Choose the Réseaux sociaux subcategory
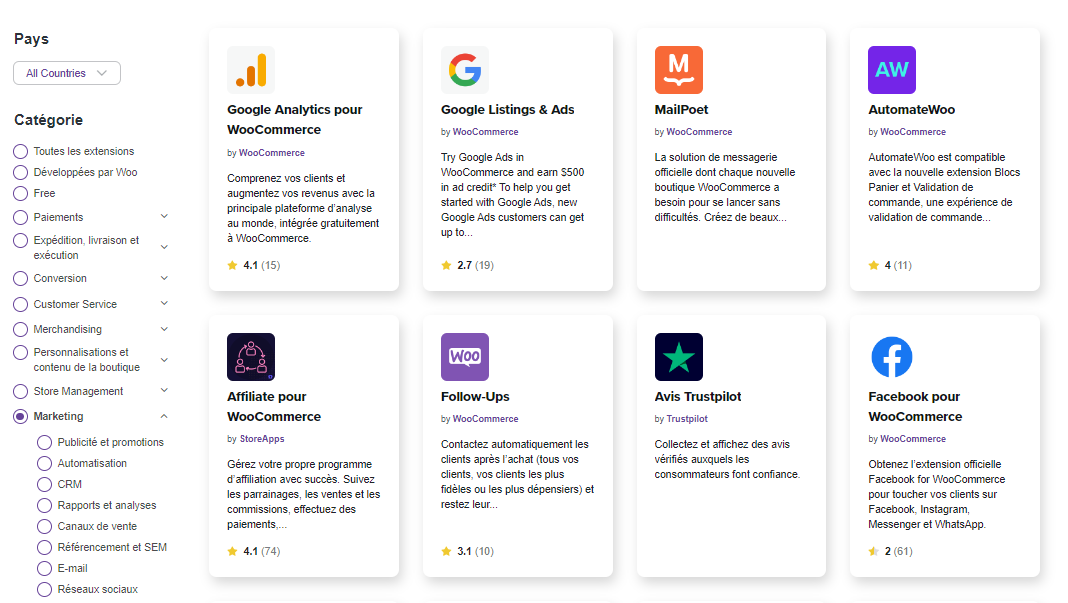The height and width of the screenshot is (603, 1068). coord(44,589)
